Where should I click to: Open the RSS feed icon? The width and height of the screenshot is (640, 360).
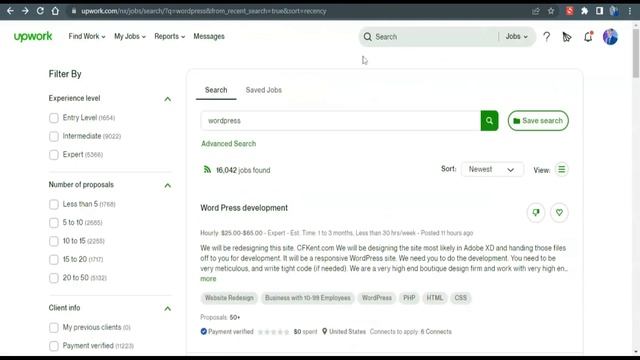click(x=207, y=169)
